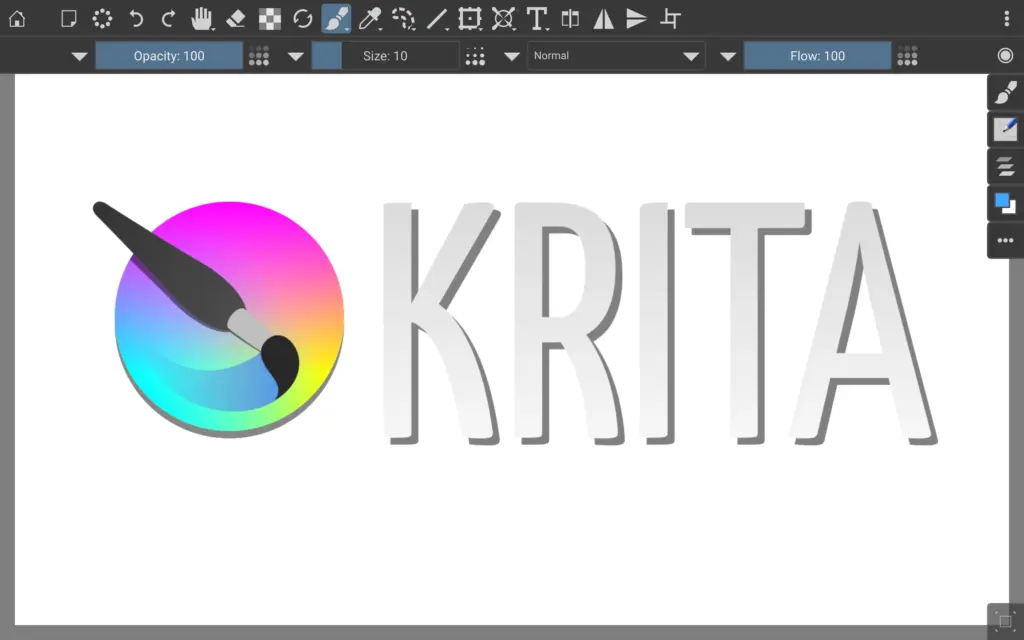Toggle horizontal mirror (twin triangles icon)
1024x640 pixels.
(x=603, y=18)
